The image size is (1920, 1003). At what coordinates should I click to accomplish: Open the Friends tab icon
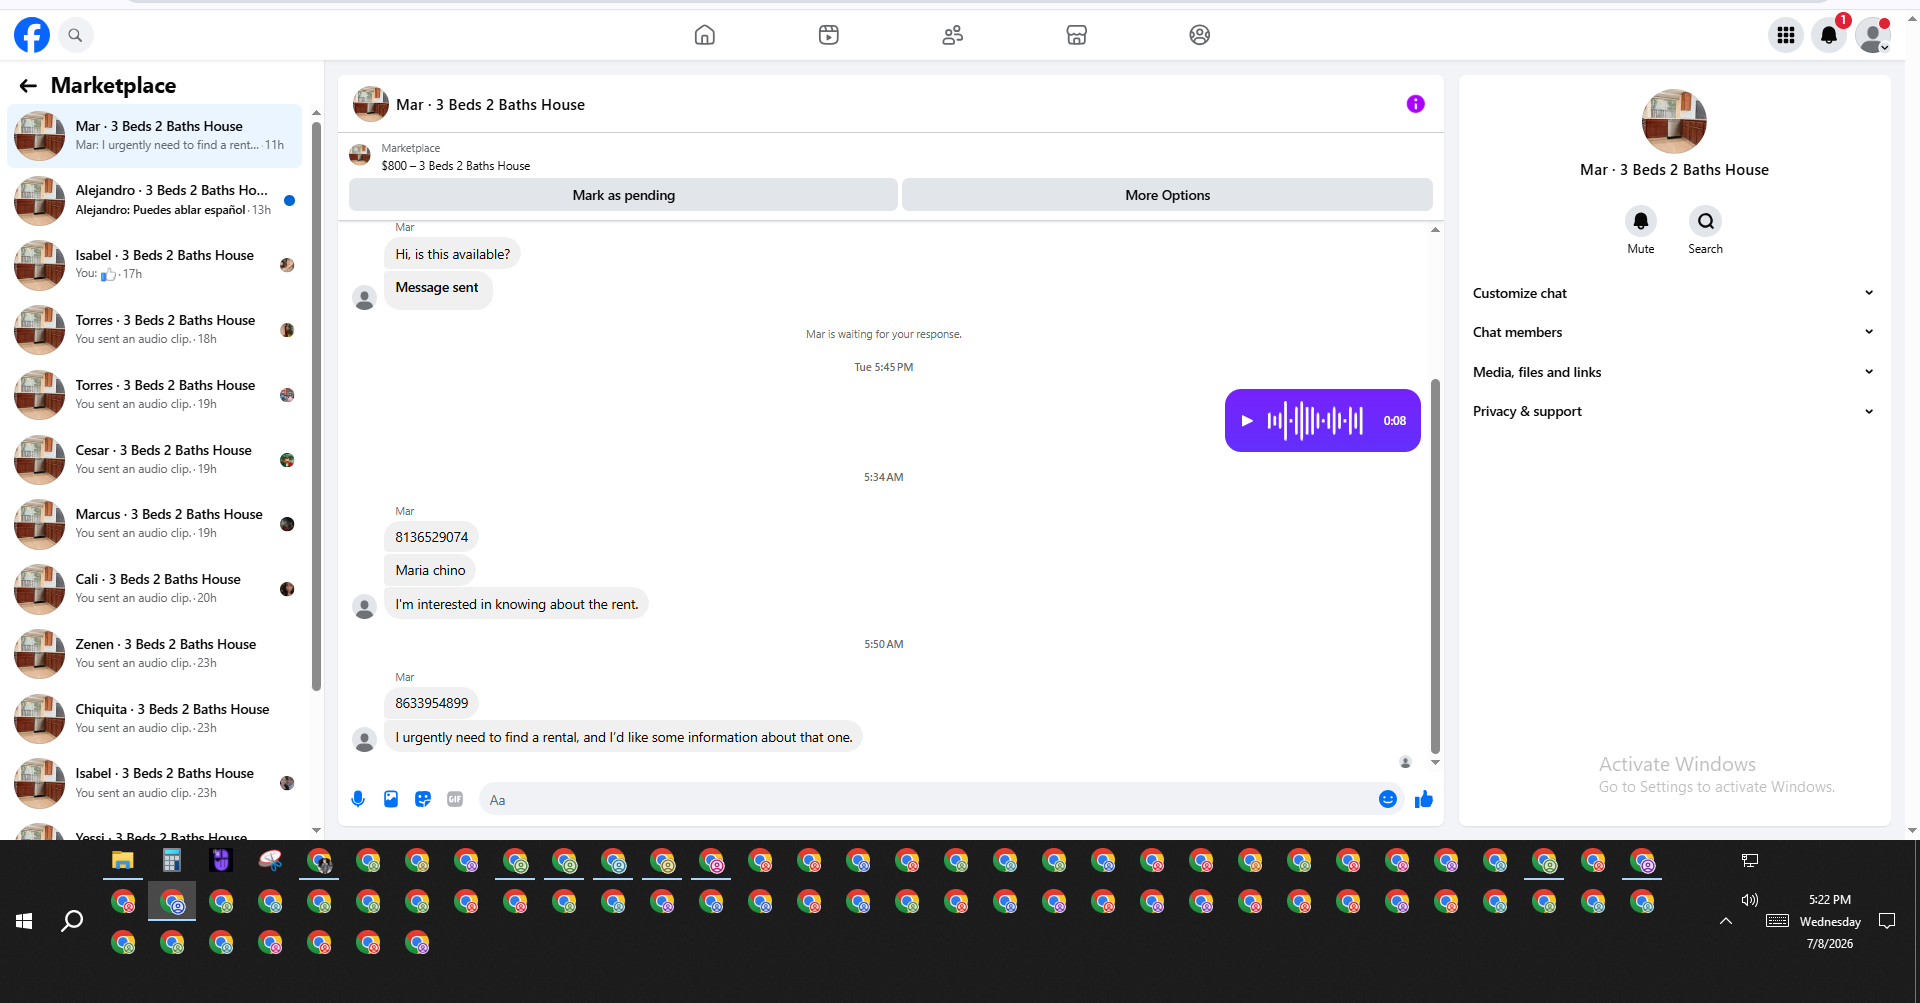(x=953, y=35)
